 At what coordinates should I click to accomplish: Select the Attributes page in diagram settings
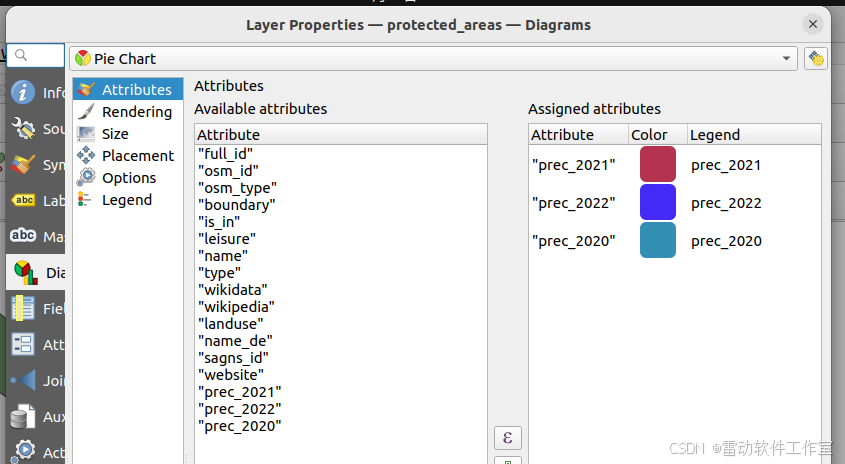(128, 89)
